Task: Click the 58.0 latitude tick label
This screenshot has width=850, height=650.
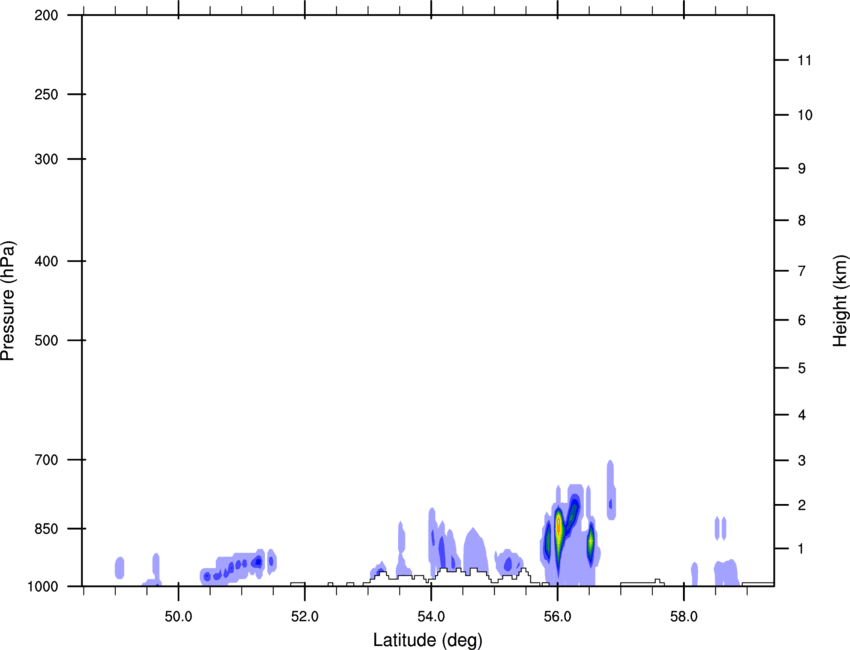Action: pos(684,617)
